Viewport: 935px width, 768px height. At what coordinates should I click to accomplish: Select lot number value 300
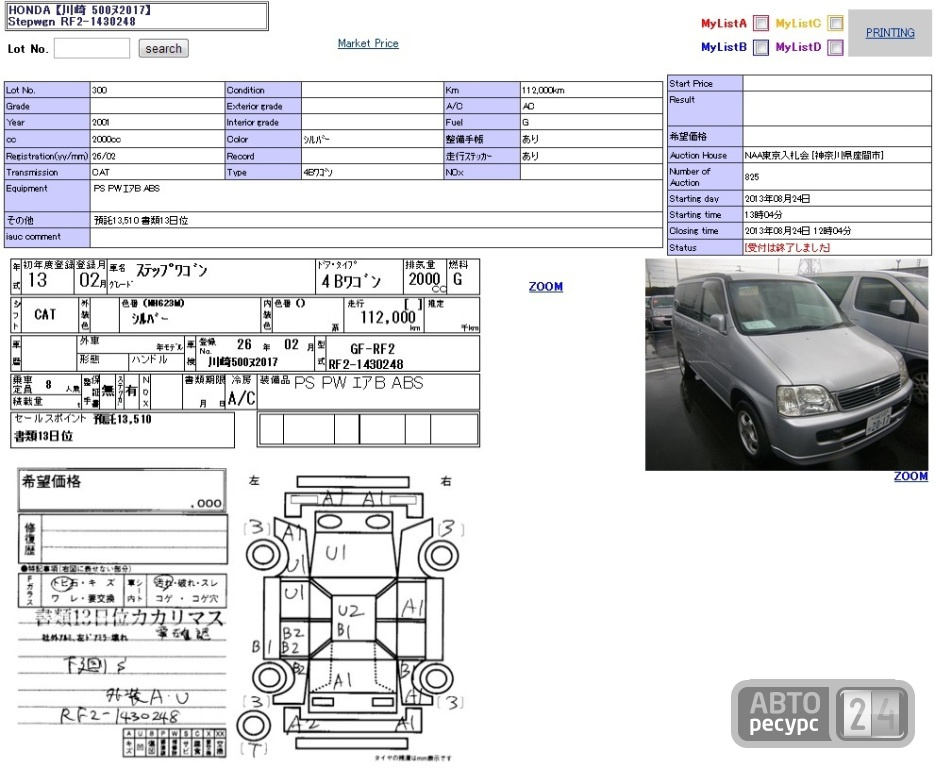coord(99,90)
